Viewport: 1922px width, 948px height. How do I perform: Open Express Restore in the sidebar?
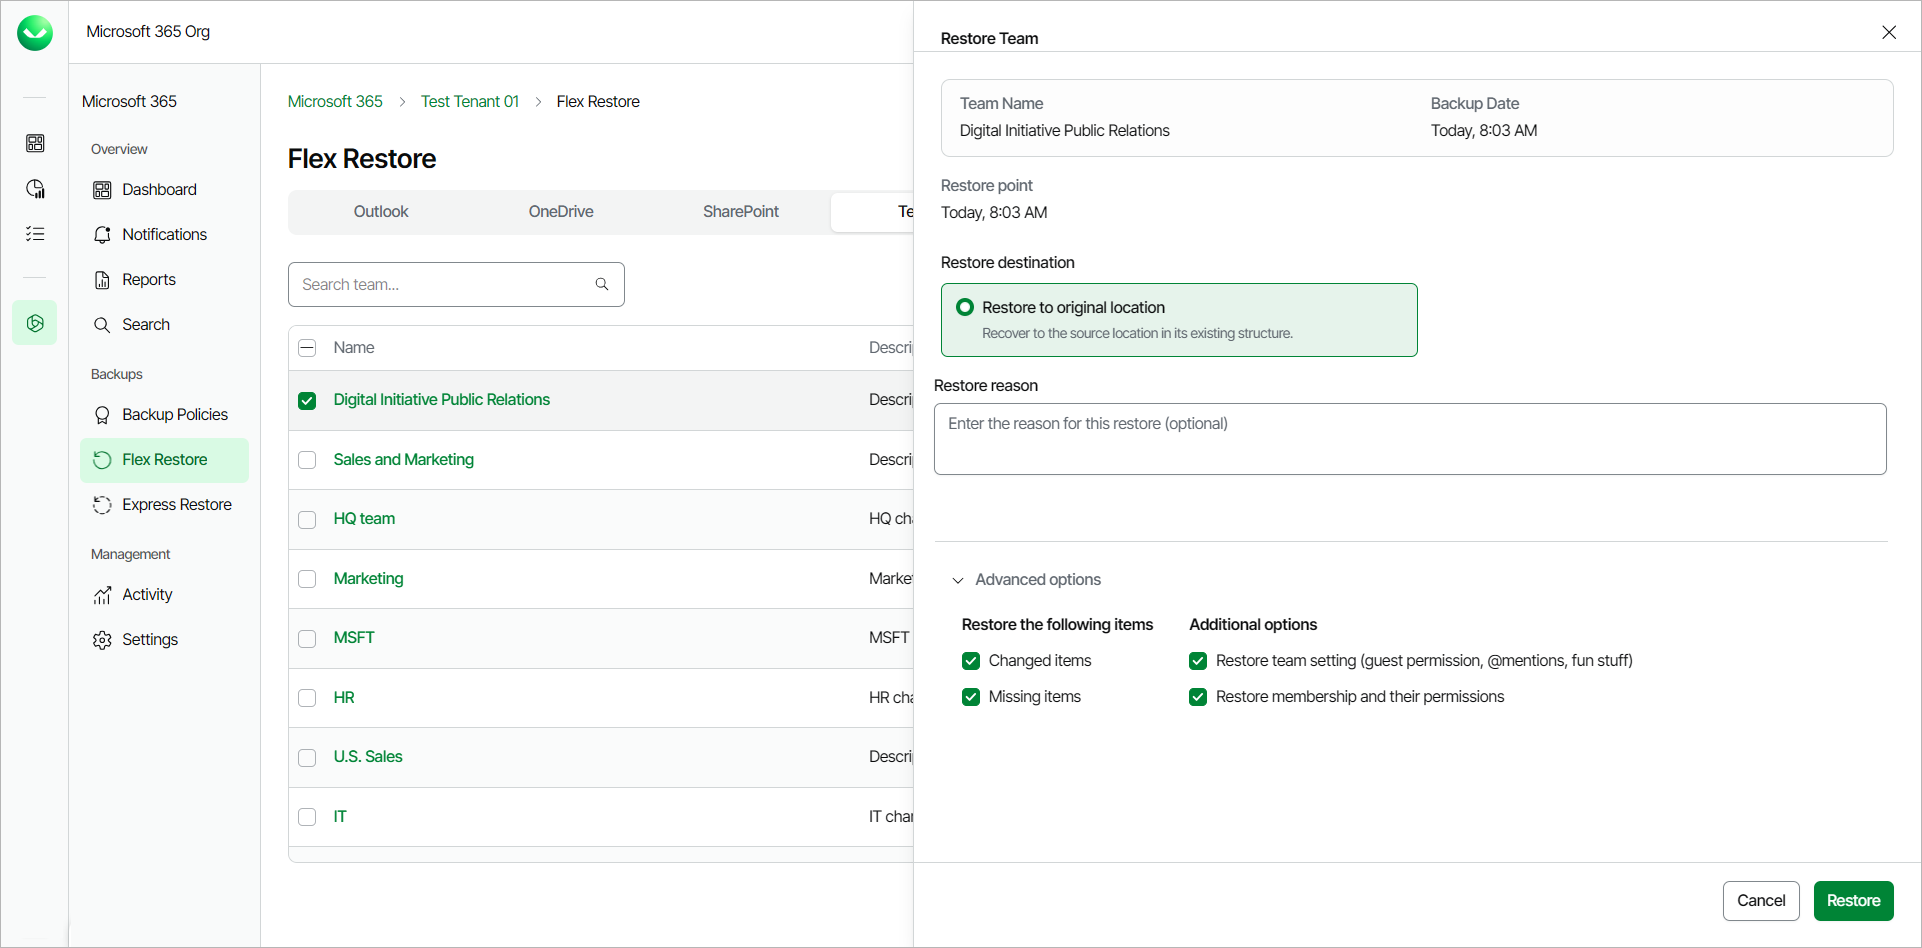[164, 505]
